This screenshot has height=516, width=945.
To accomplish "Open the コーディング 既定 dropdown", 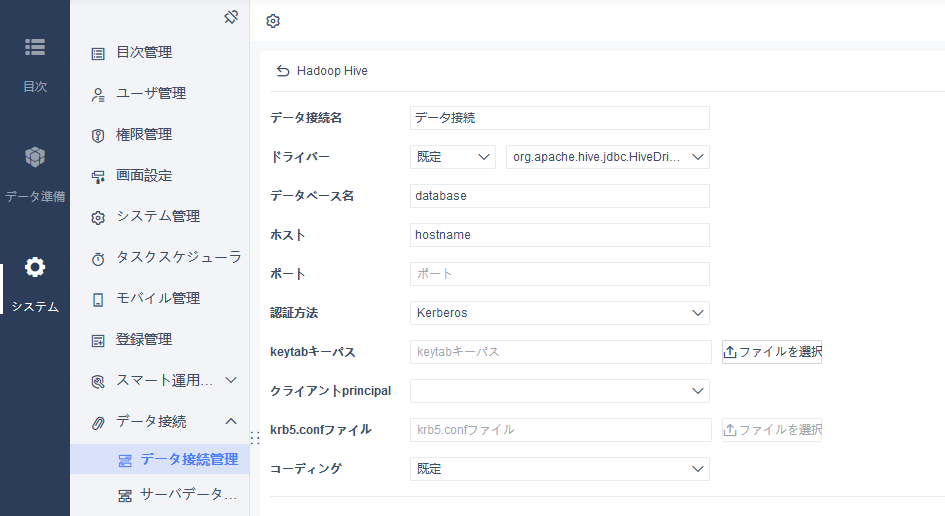I will pyautogui.click(x=559, y=469).
